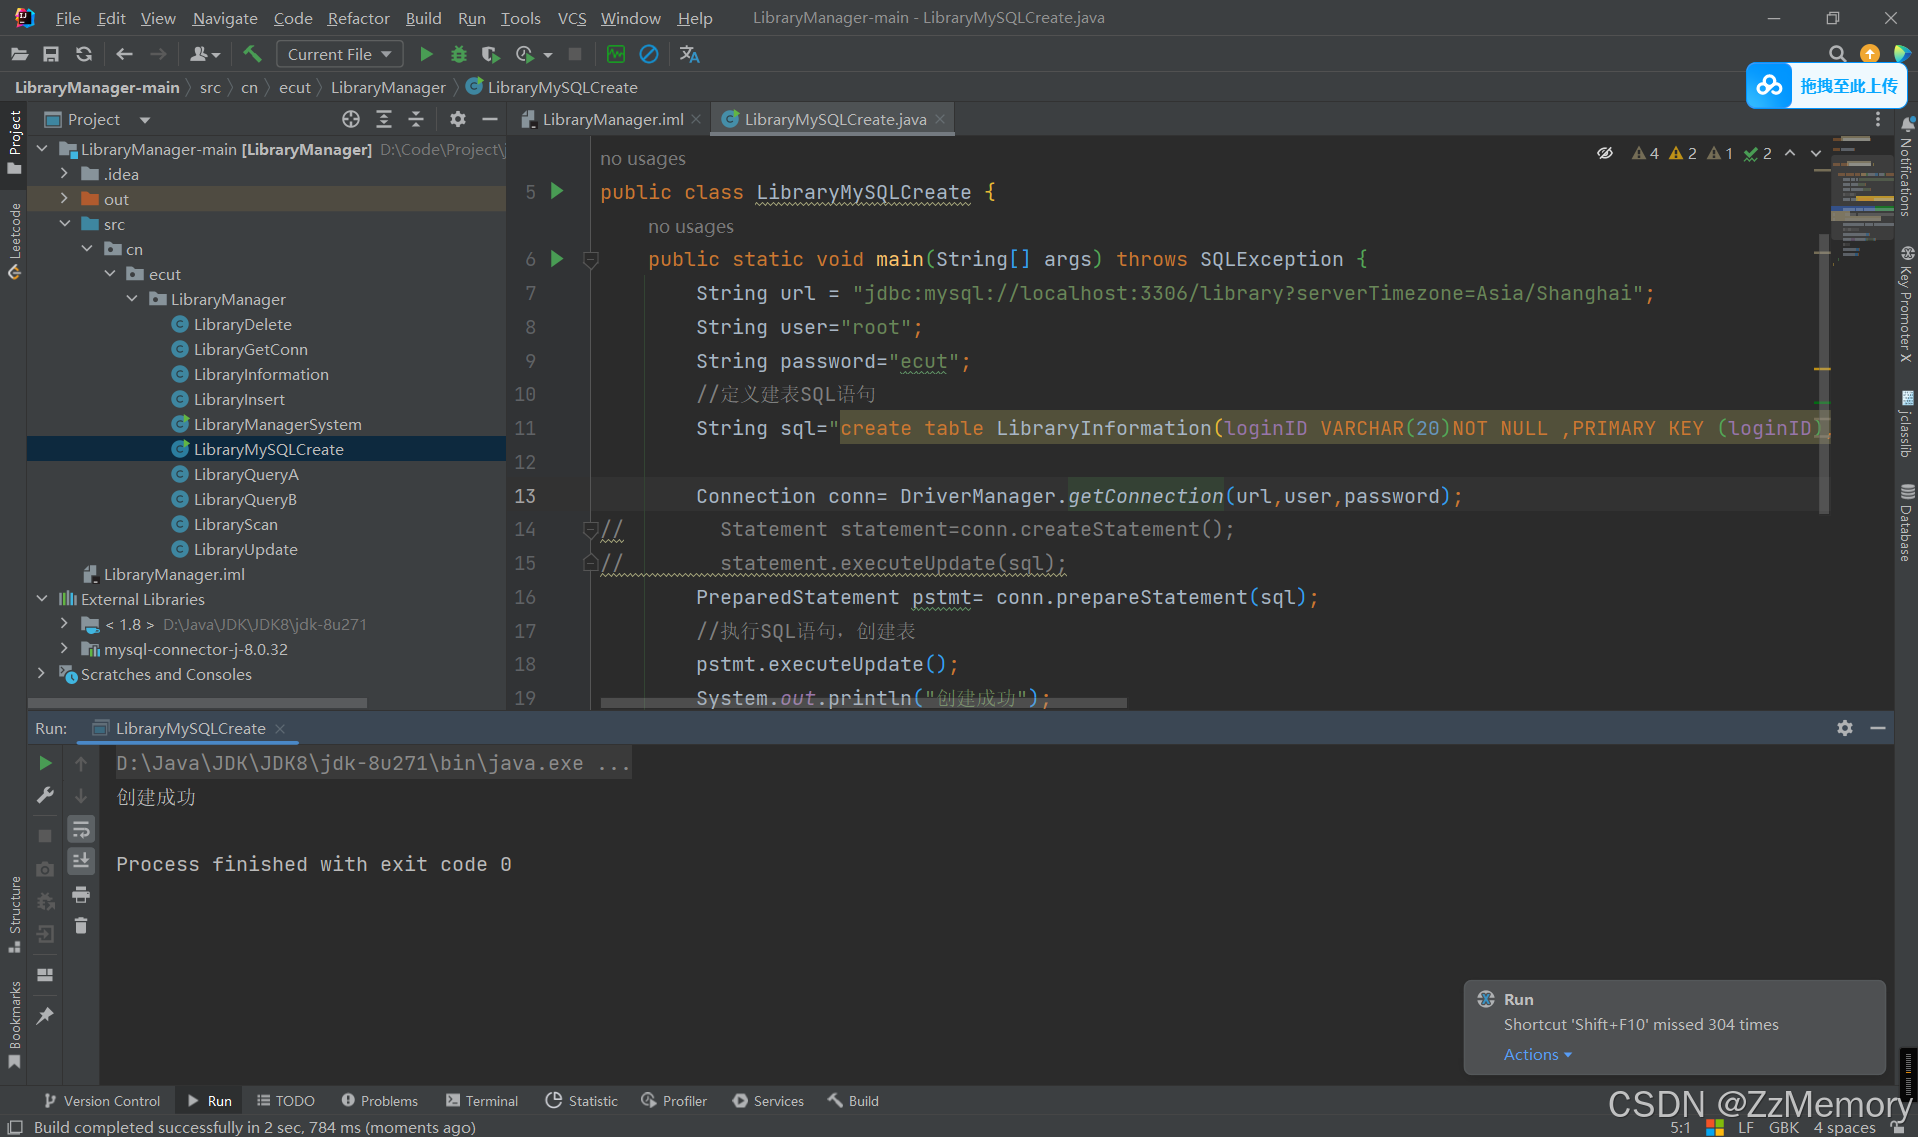The image size is (1918, 1137).
Task: Navigate back with the left arrow icon
Action: coord(124,54)
